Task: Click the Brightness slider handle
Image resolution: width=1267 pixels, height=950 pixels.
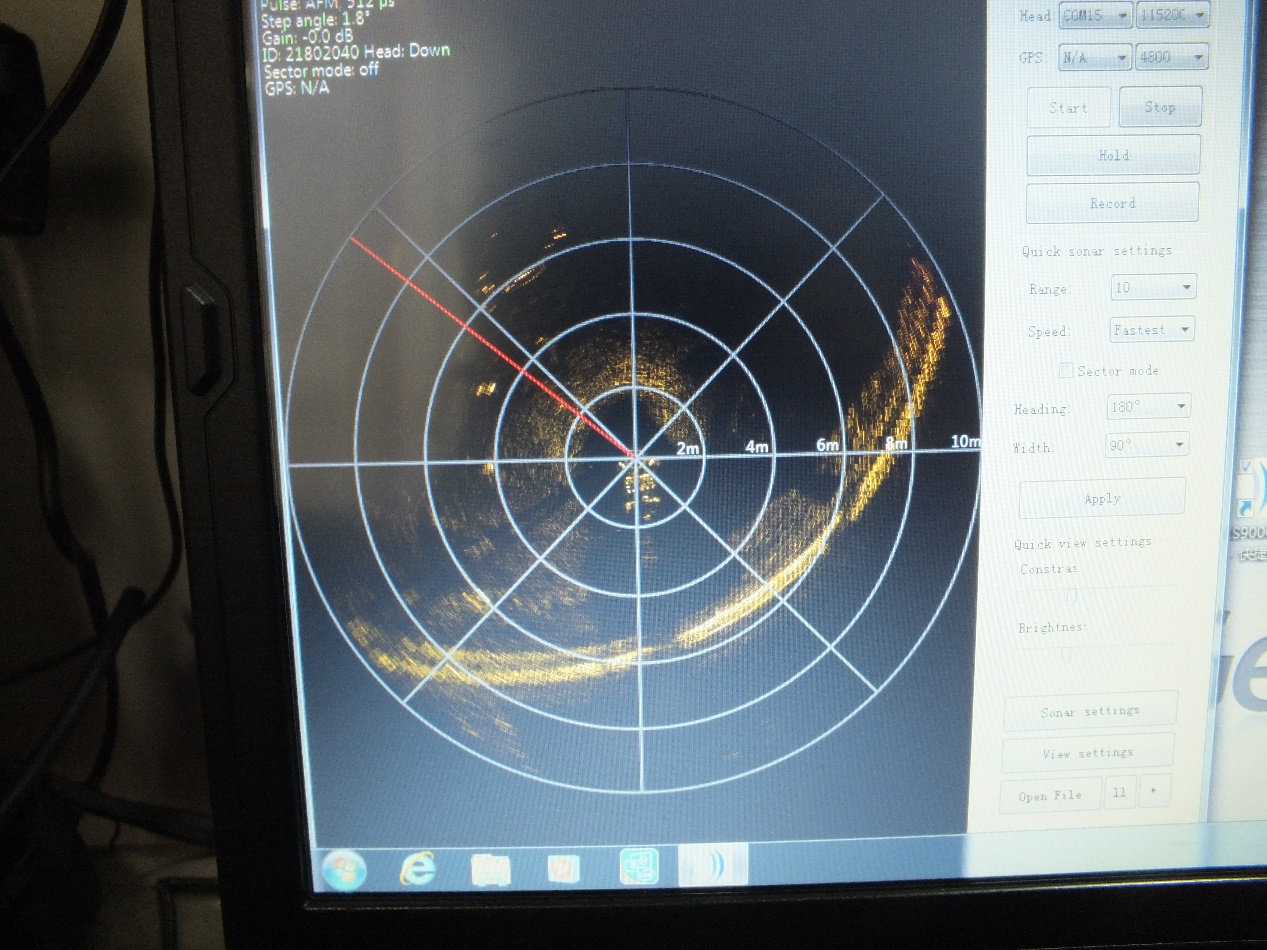Action: click(x=1066, y=655)
